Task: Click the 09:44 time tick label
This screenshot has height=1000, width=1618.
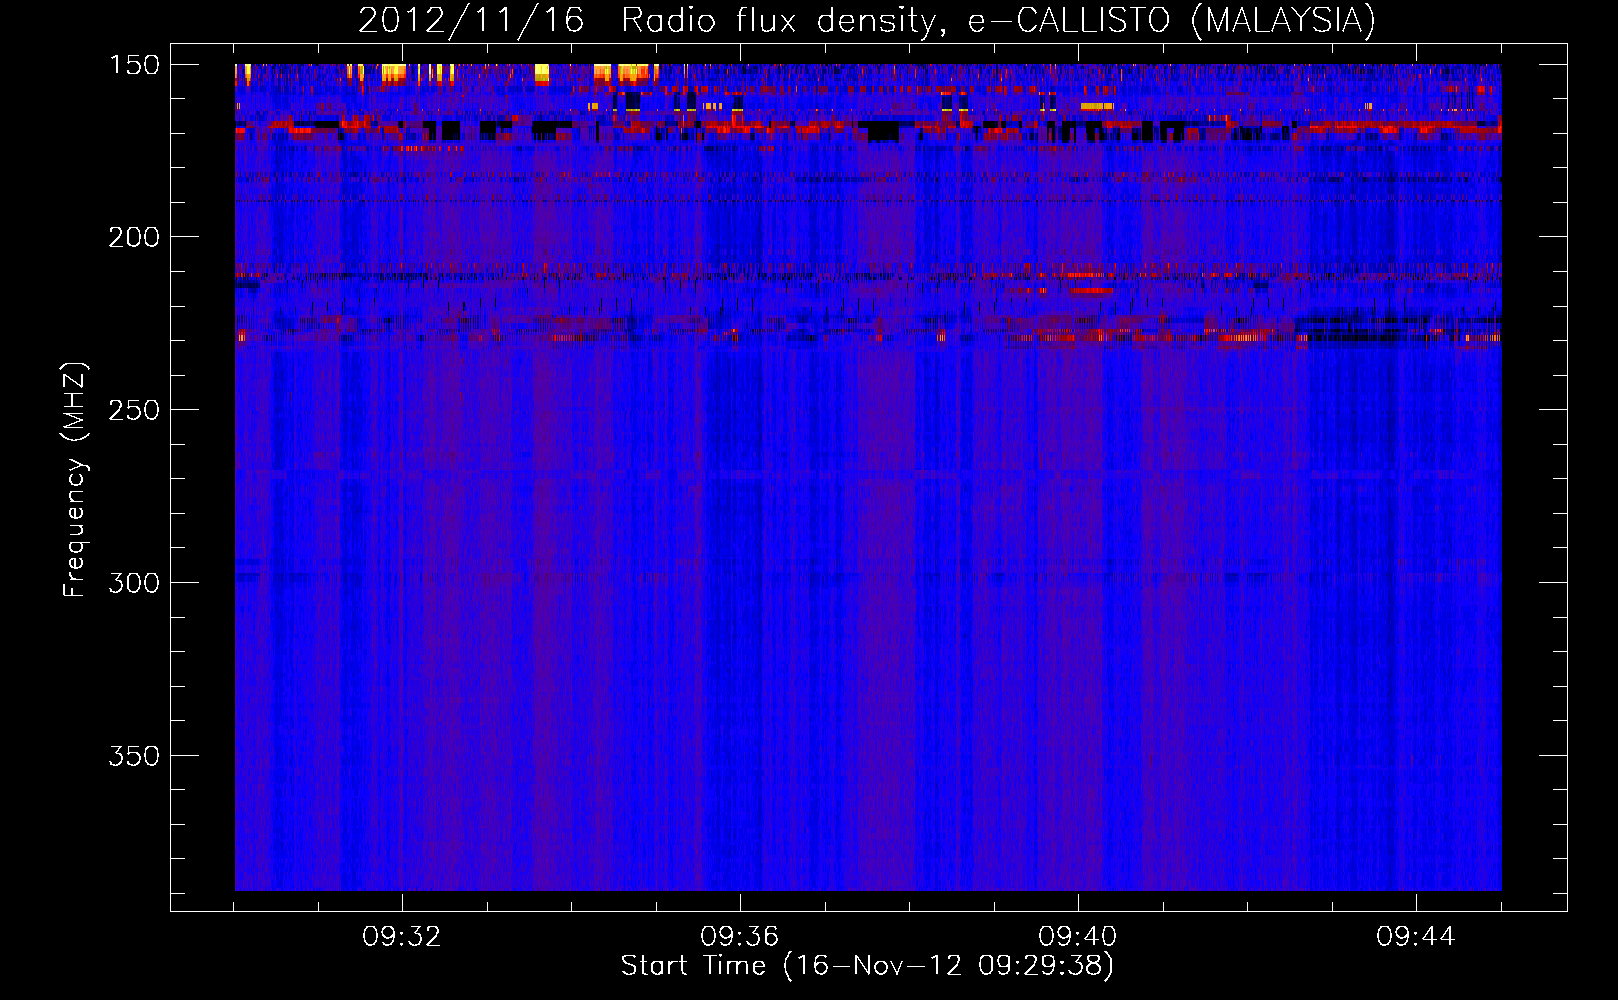Action: [x=1416, y=937]
